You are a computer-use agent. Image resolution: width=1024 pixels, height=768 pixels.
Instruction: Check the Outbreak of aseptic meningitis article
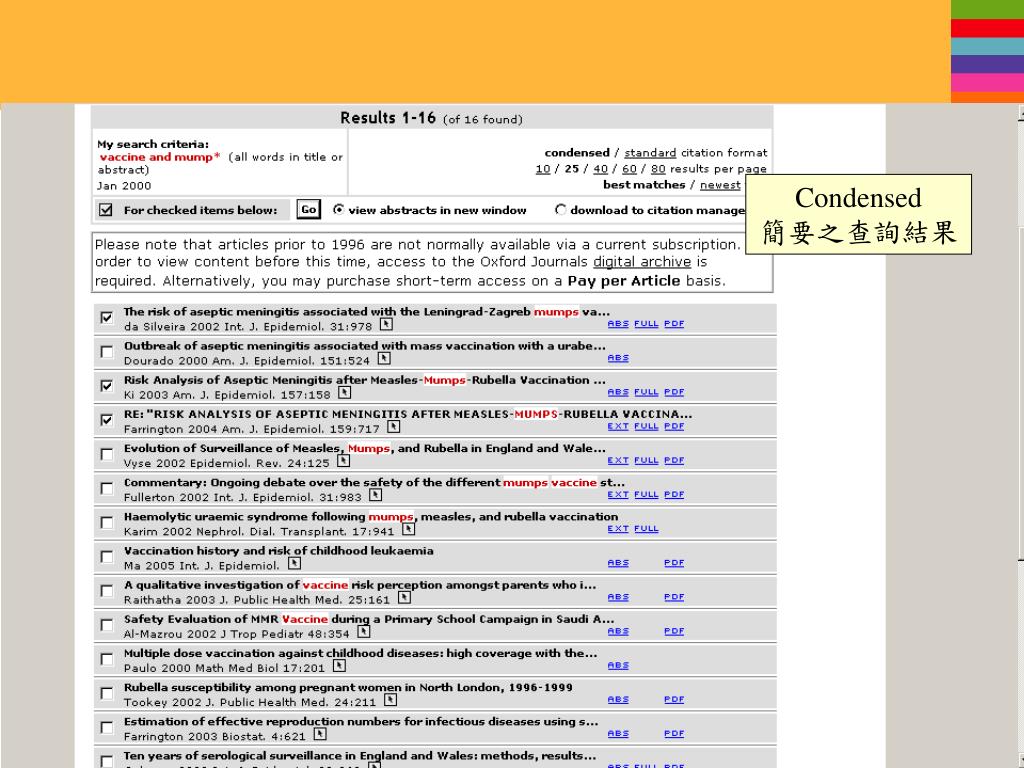tap(106, 351)
